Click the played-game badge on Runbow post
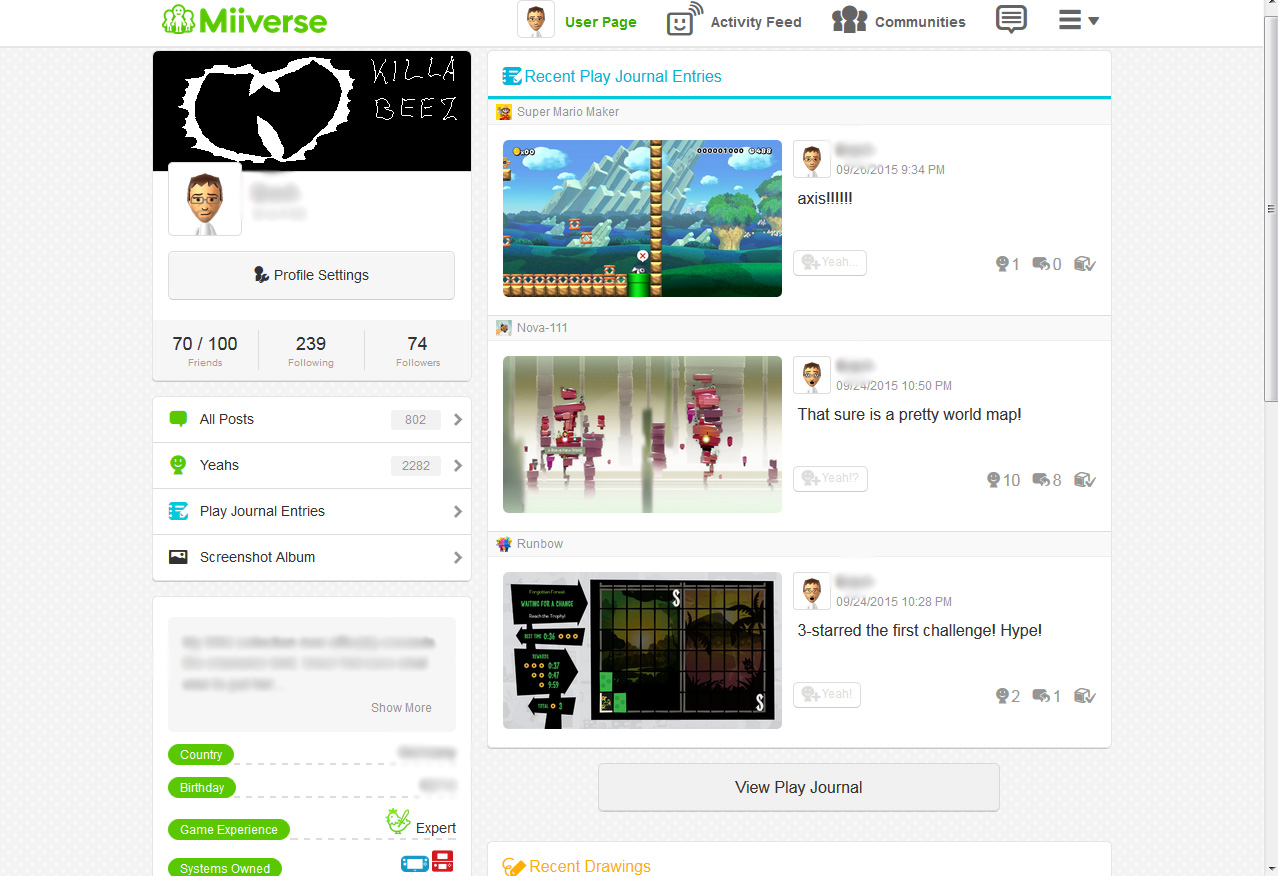Image resolution: width=1278 pixels, height=876 pixels. tap(1085, 696)
